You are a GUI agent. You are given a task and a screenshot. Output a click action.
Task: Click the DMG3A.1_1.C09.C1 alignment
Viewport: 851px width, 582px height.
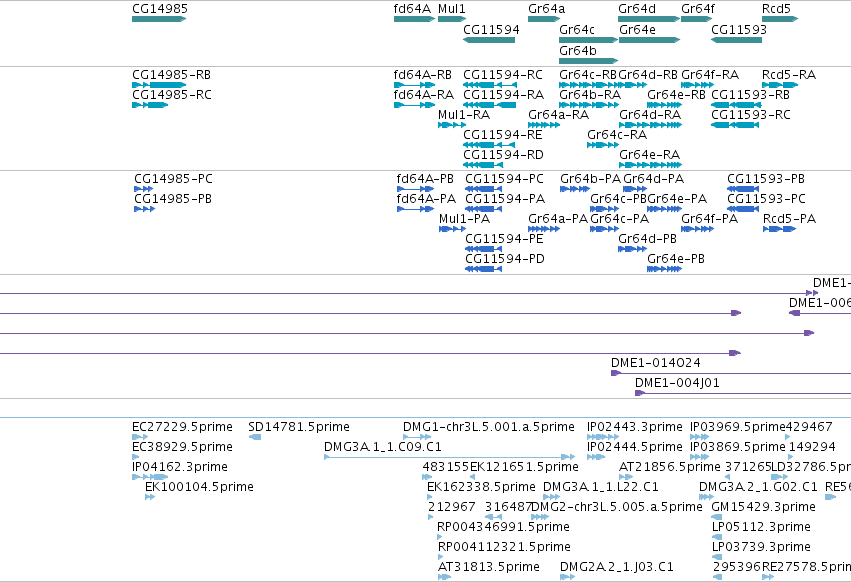click(x=449, y=457)
